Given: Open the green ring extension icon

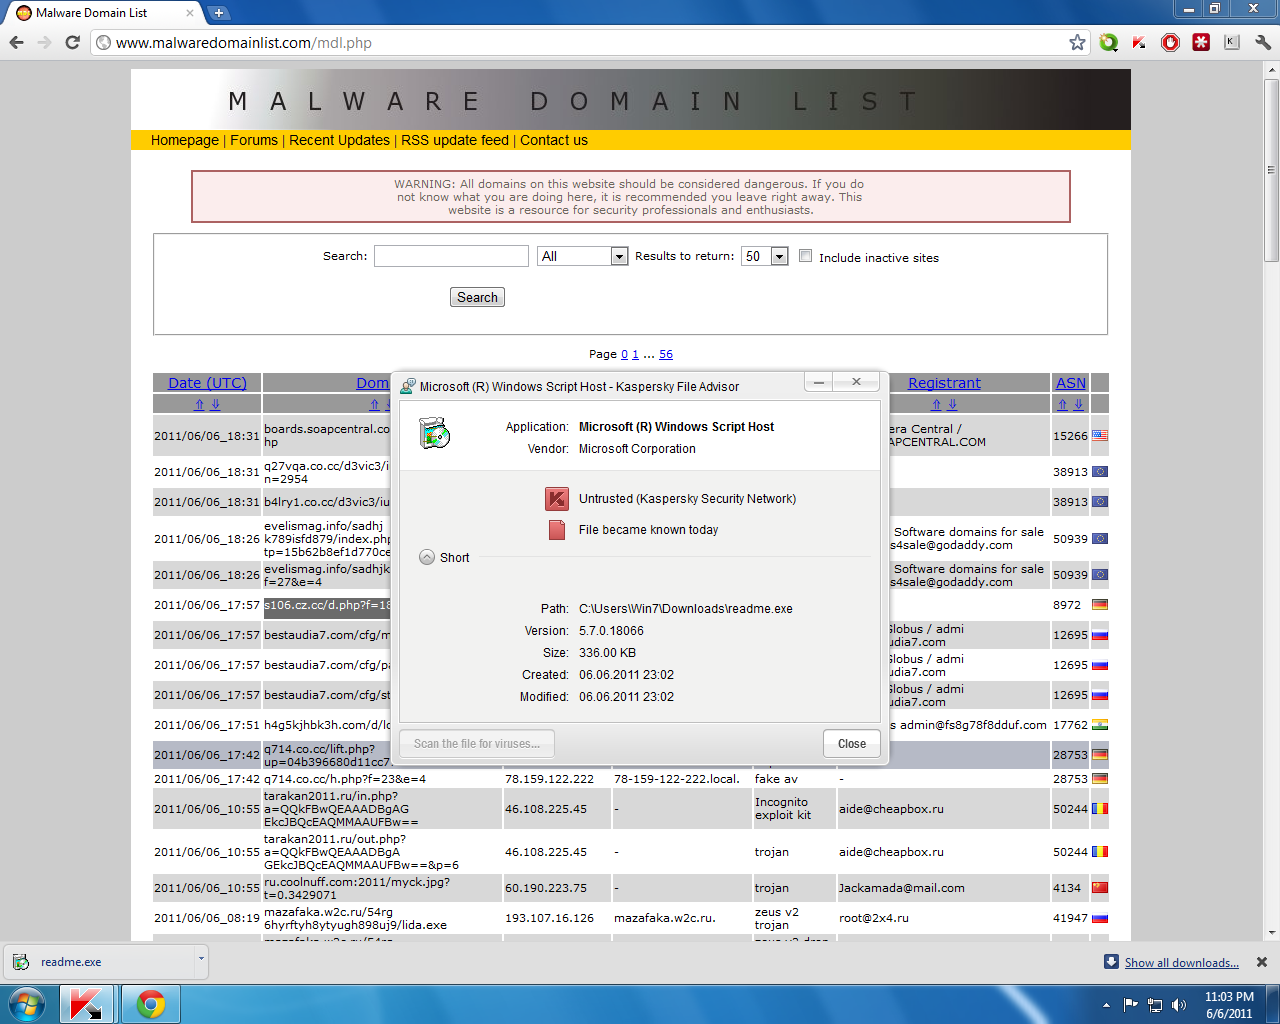Looking at the screenshot, I should pyautogui.click(x=1108, y=42).
